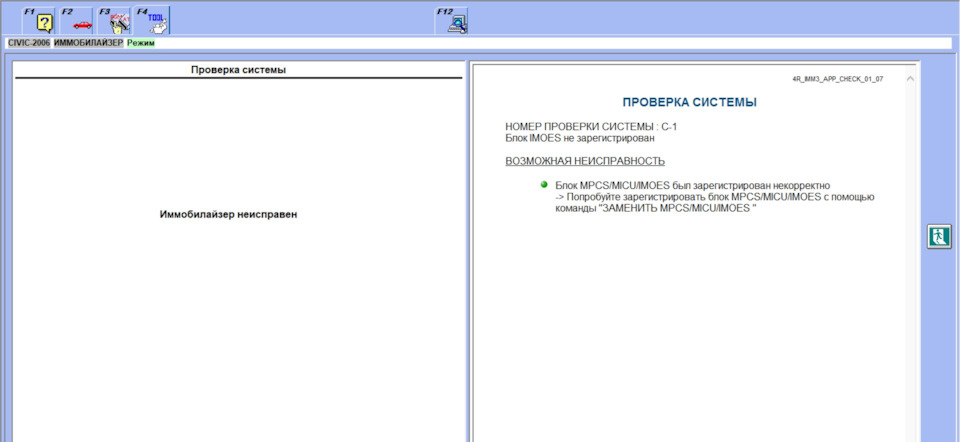Click the blue ПРОВЕРКА СИСТЕМЫ title
This screenshot has width=960, height=442.
[689, 102]
